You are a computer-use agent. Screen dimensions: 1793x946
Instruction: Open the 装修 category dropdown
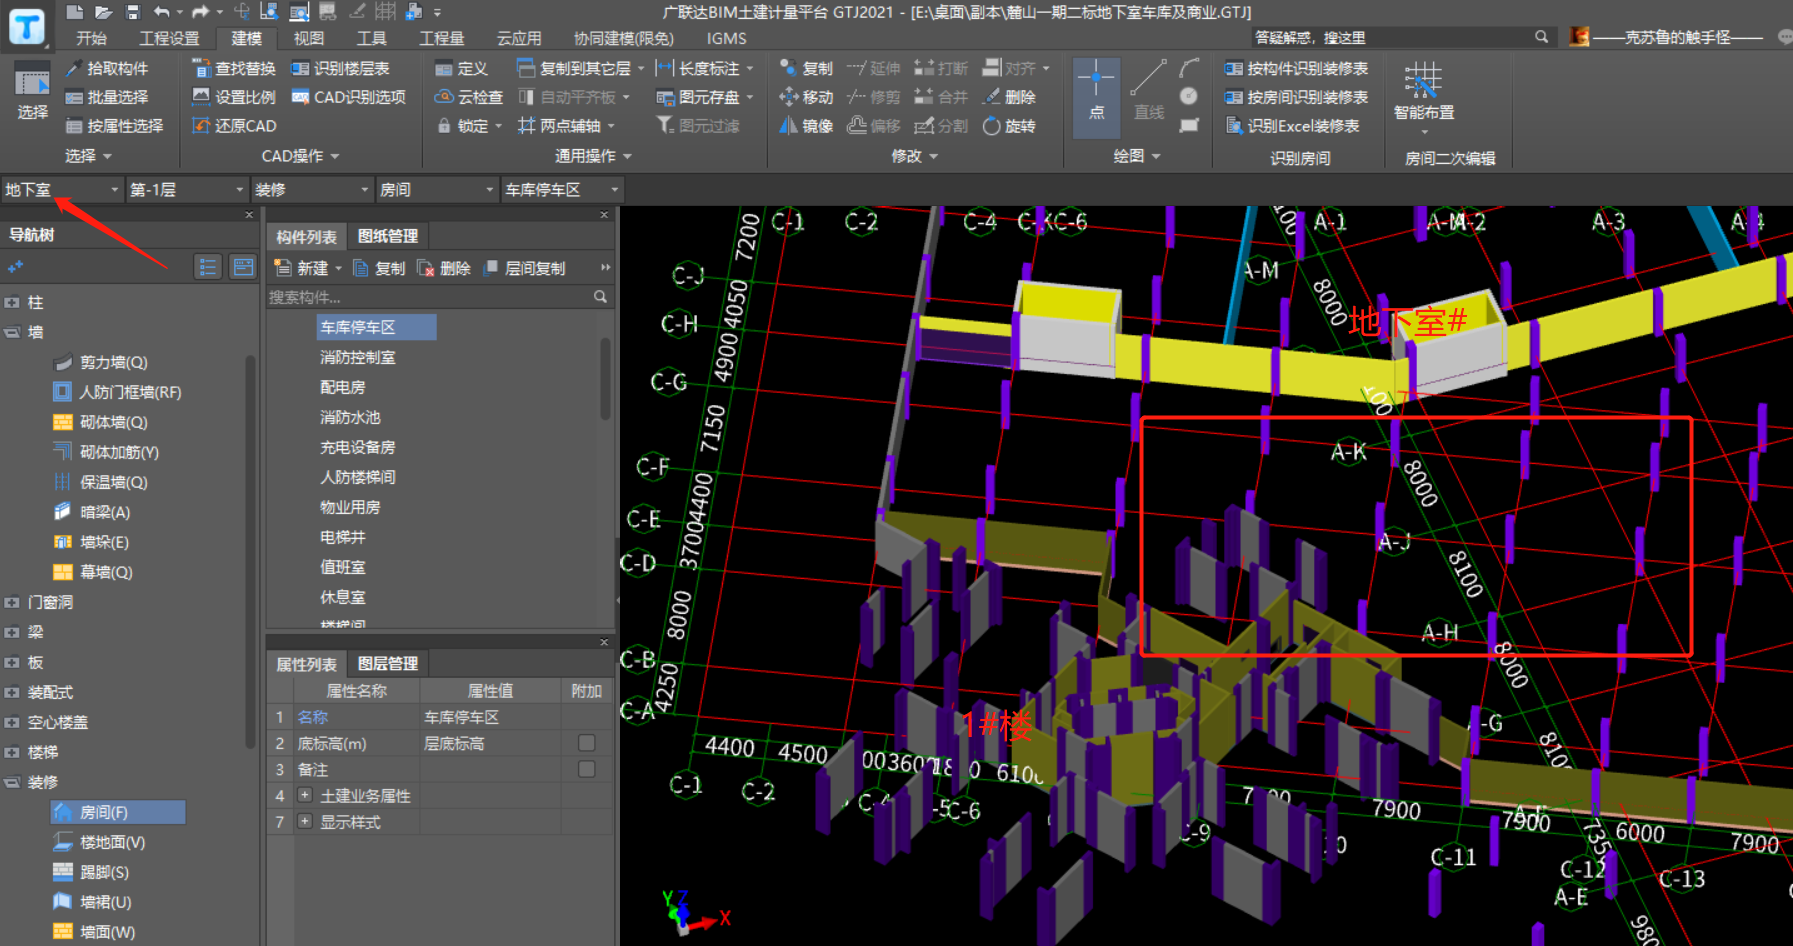pyautogui.click(x=311, y=189)
